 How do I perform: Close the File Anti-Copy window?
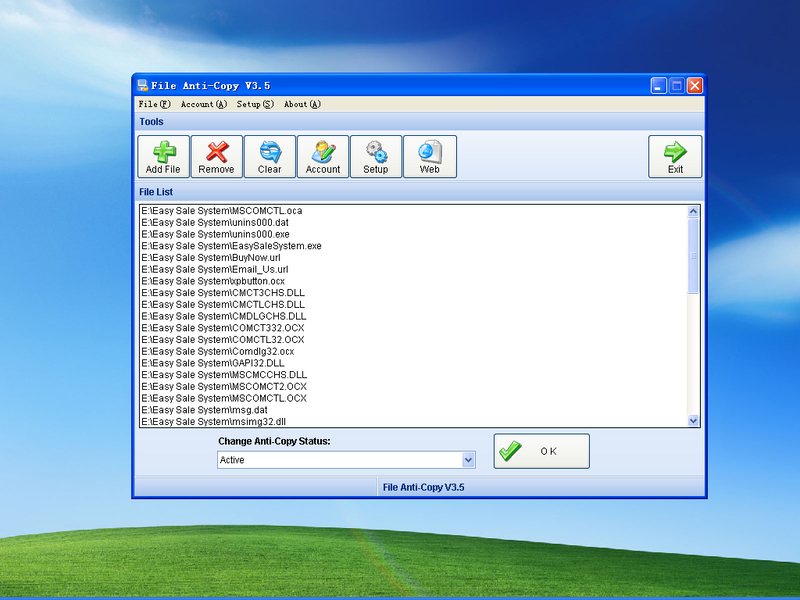[x=694, y=86]
